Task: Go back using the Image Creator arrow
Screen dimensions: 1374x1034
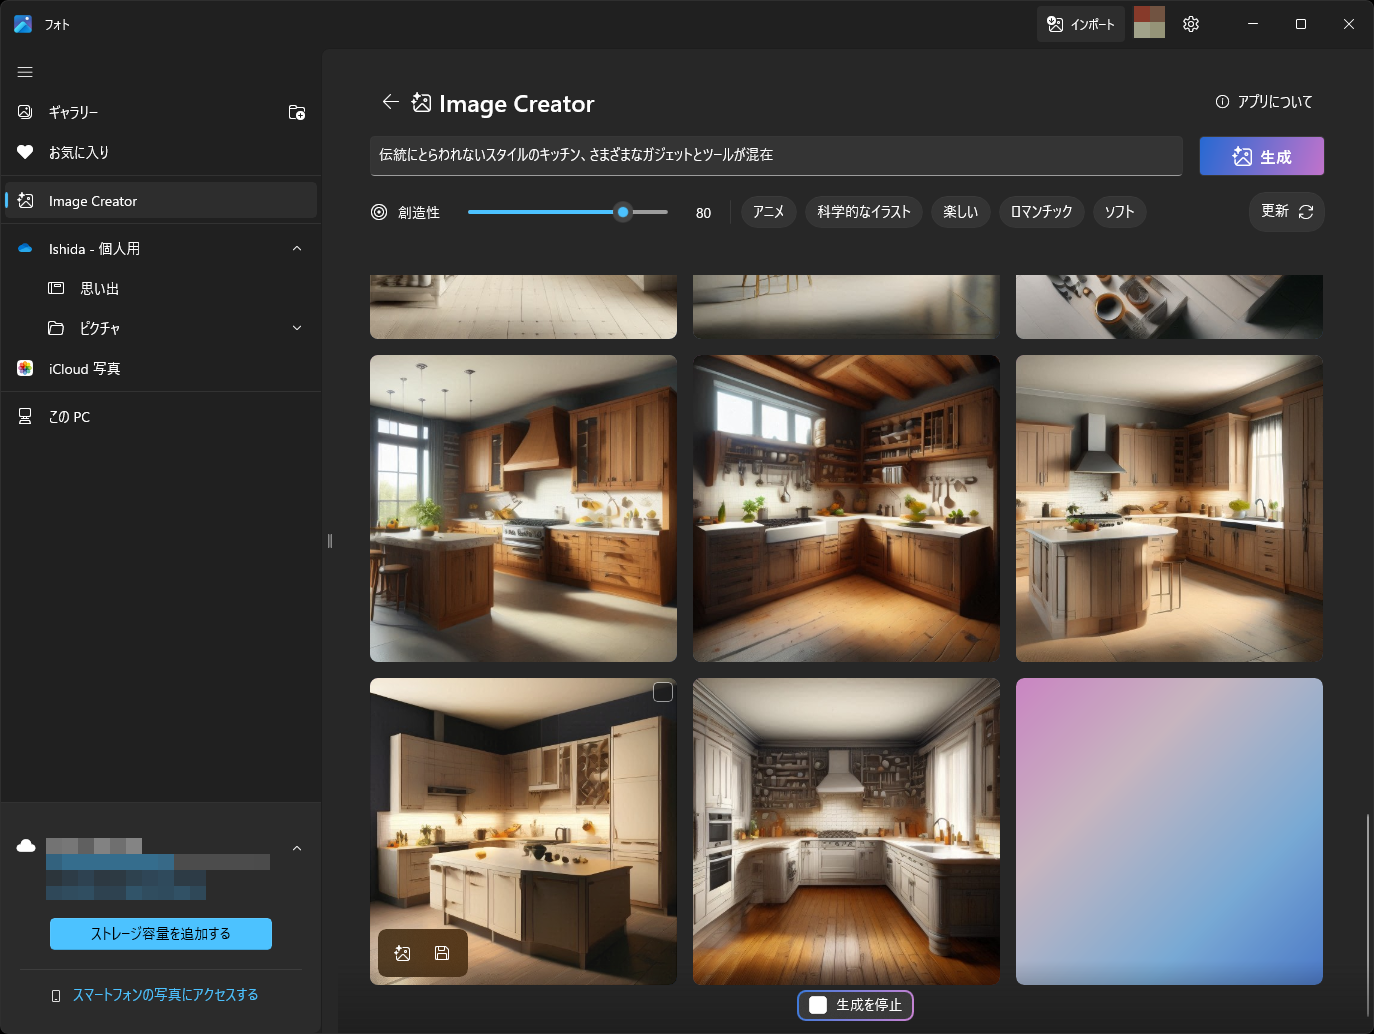Action: [x=390, y=102]
